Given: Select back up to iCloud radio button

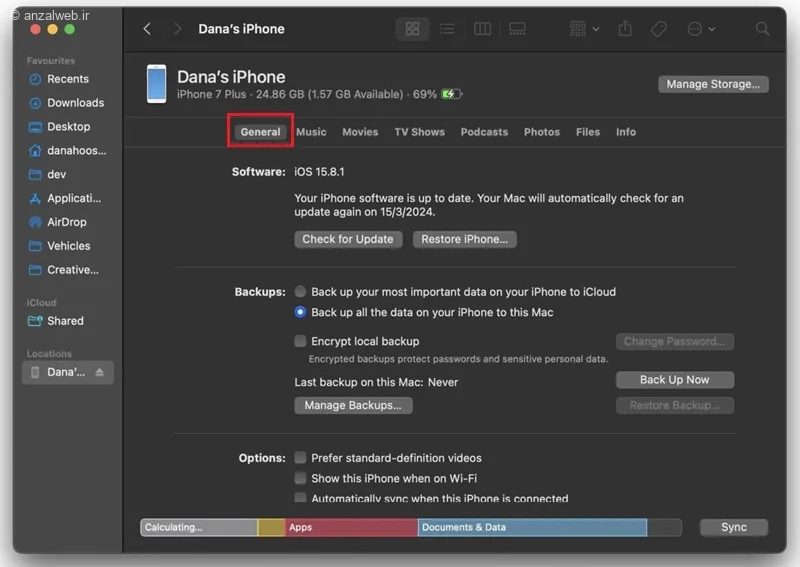Looking at the screenshot, I should [300, 291].
